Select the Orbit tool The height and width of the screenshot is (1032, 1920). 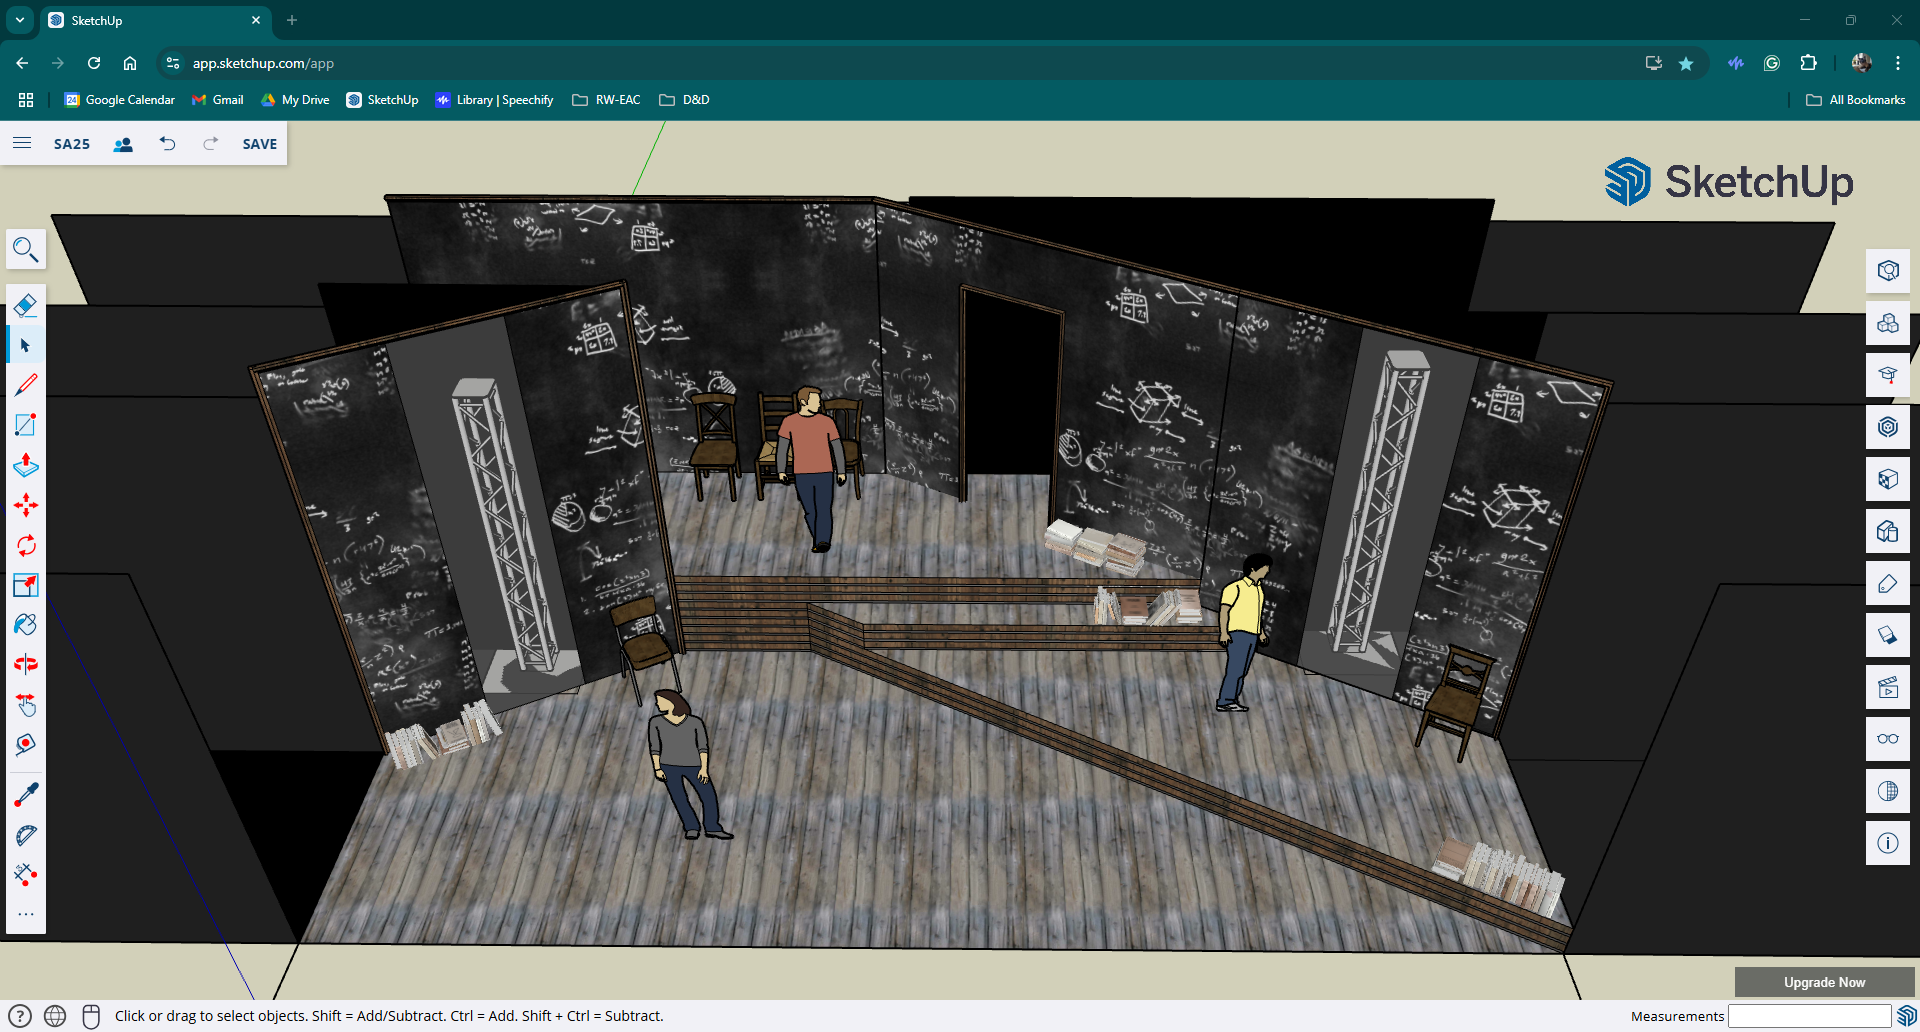pos(26,665)
